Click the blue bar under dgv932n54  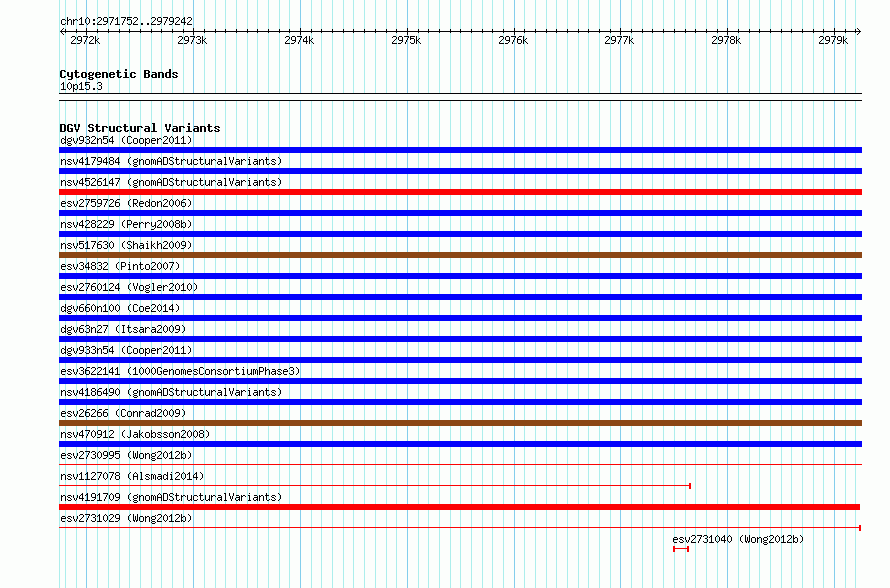coord(460,150)
